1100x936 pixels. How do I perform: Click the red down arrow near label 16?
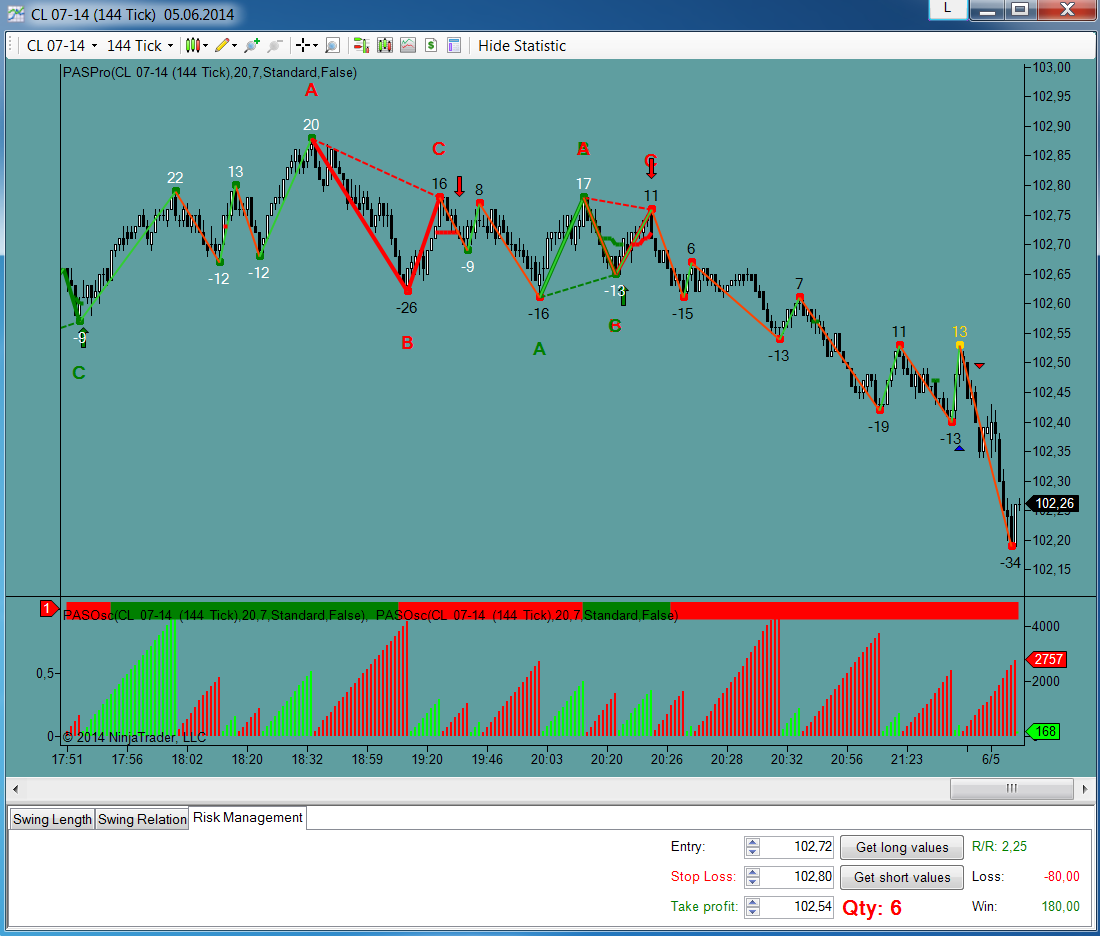click(x=460, y=186)
